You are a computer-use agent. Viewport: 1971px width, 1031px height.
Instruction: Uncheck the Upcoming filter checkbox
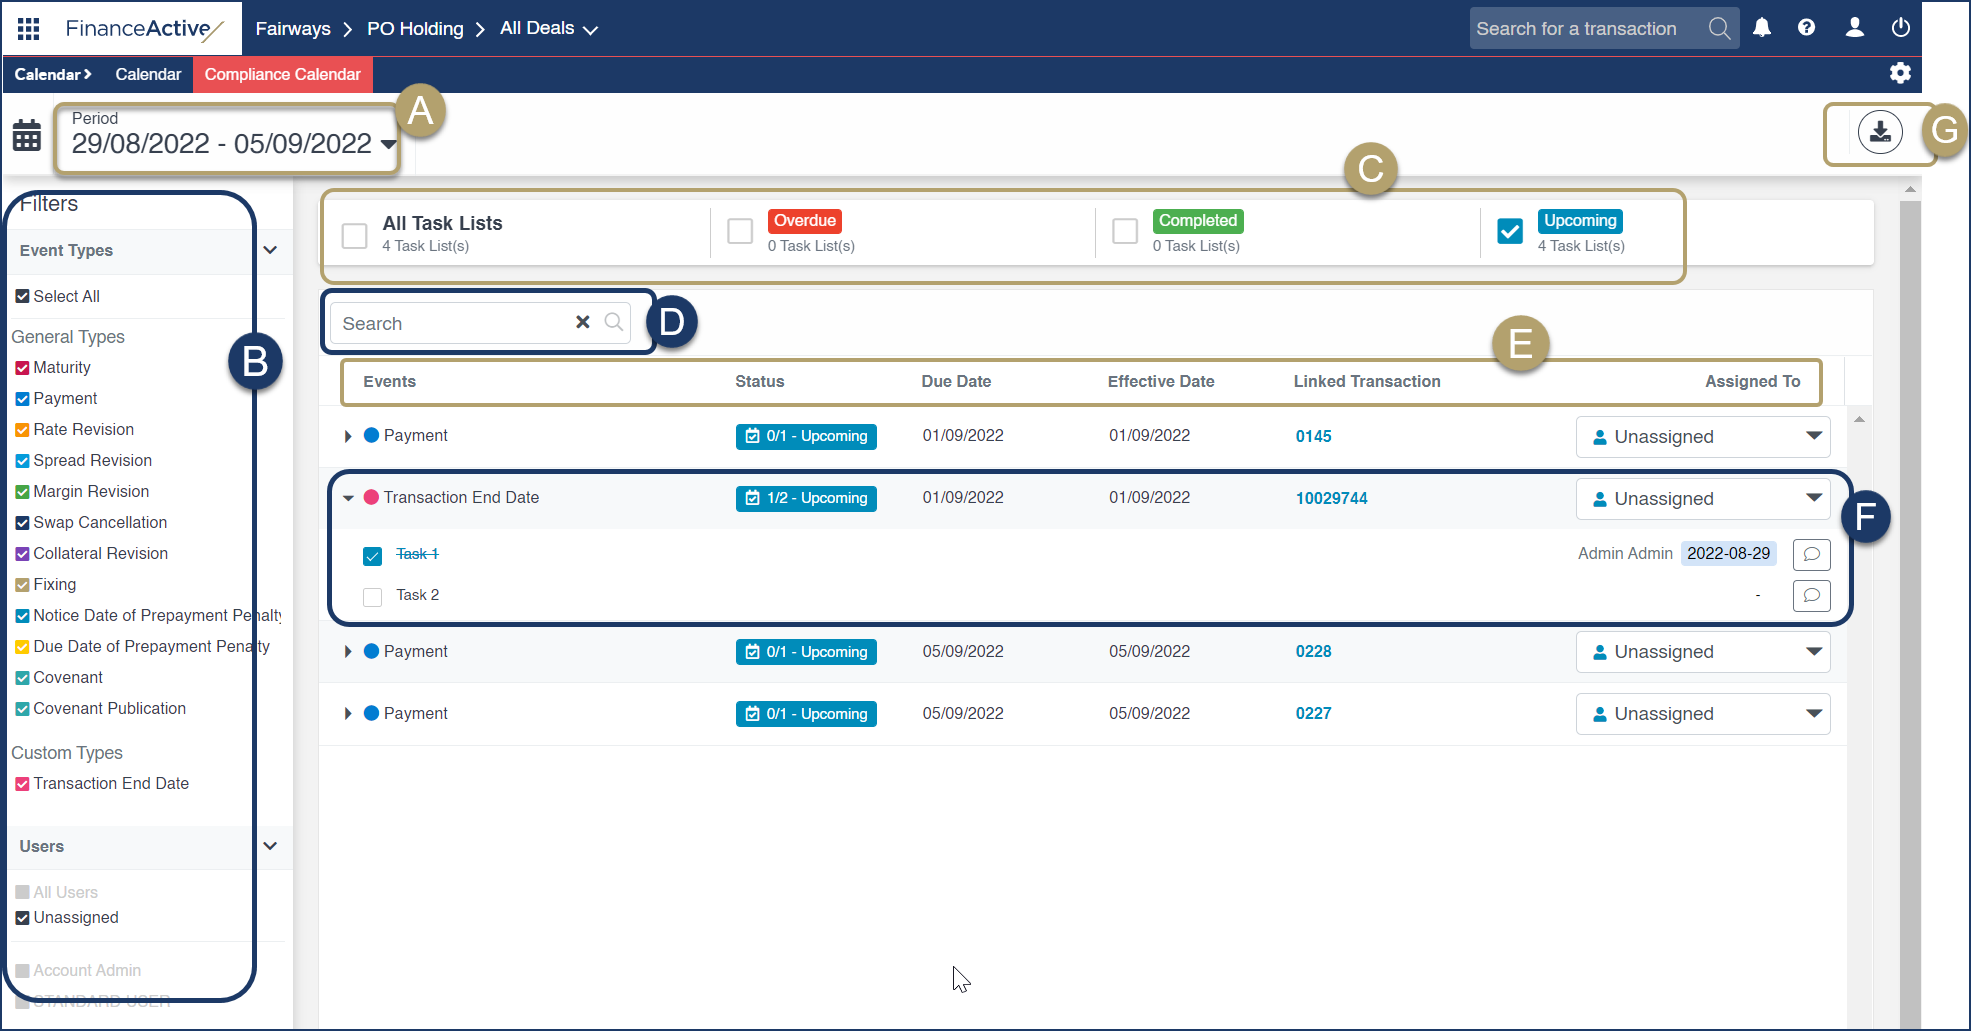tap(1510, 231)
